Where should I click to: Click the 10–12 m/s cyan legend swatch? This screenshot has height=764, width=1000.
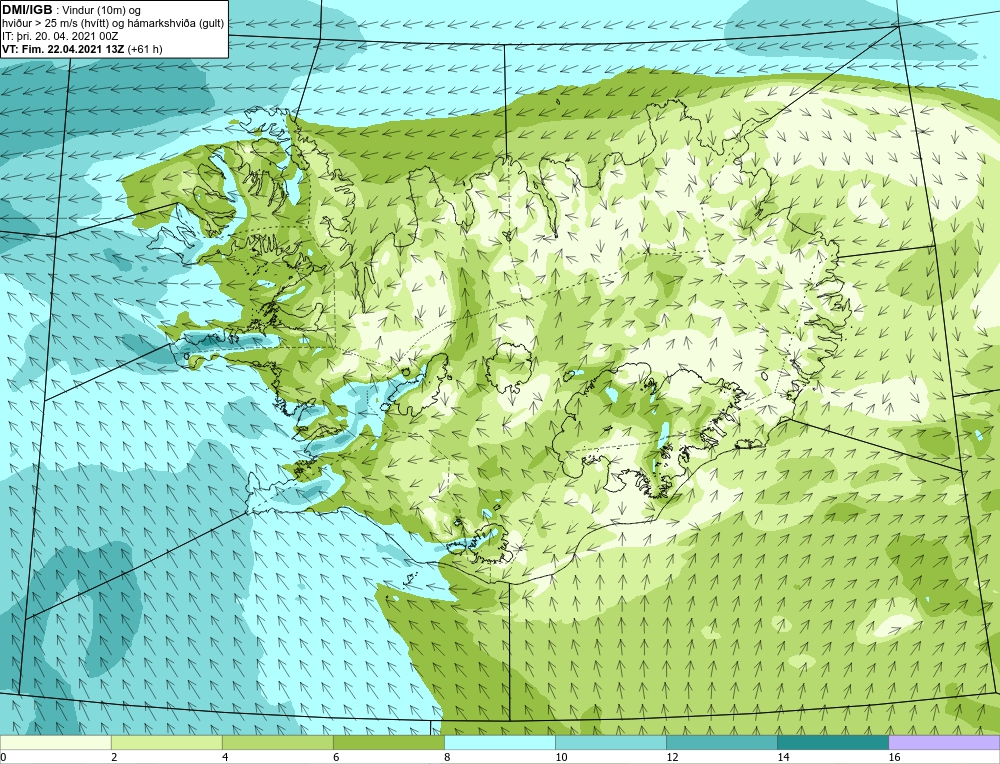tap(610, 742)
